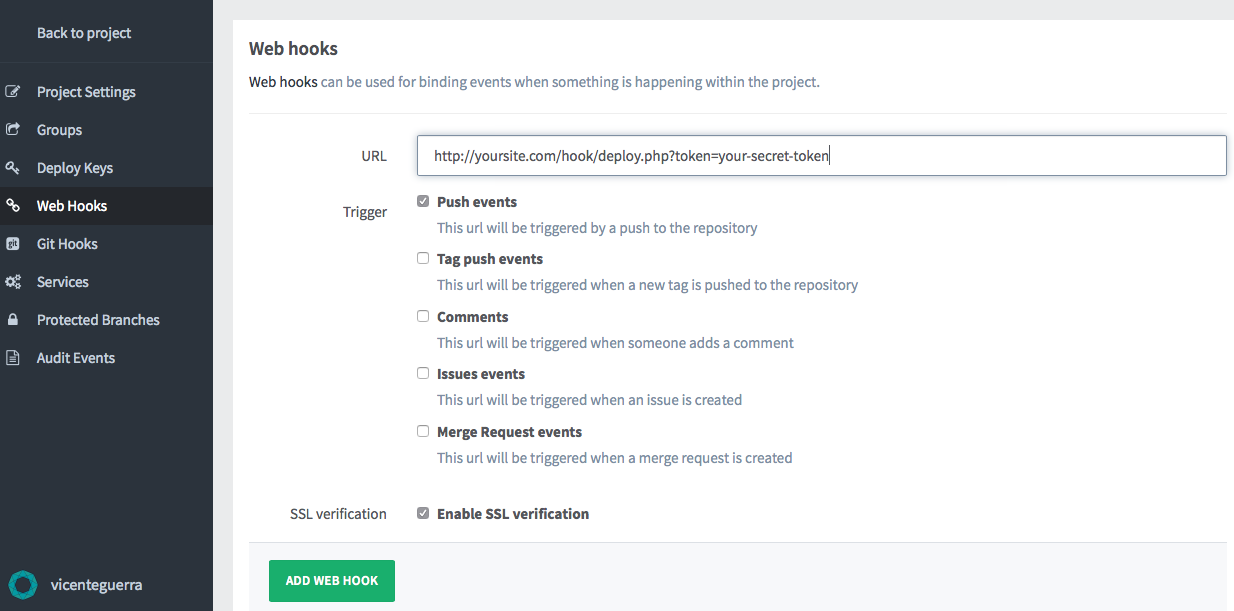Click the Protected Branches lock icon
1234x611 pixels.
(13, 320)
